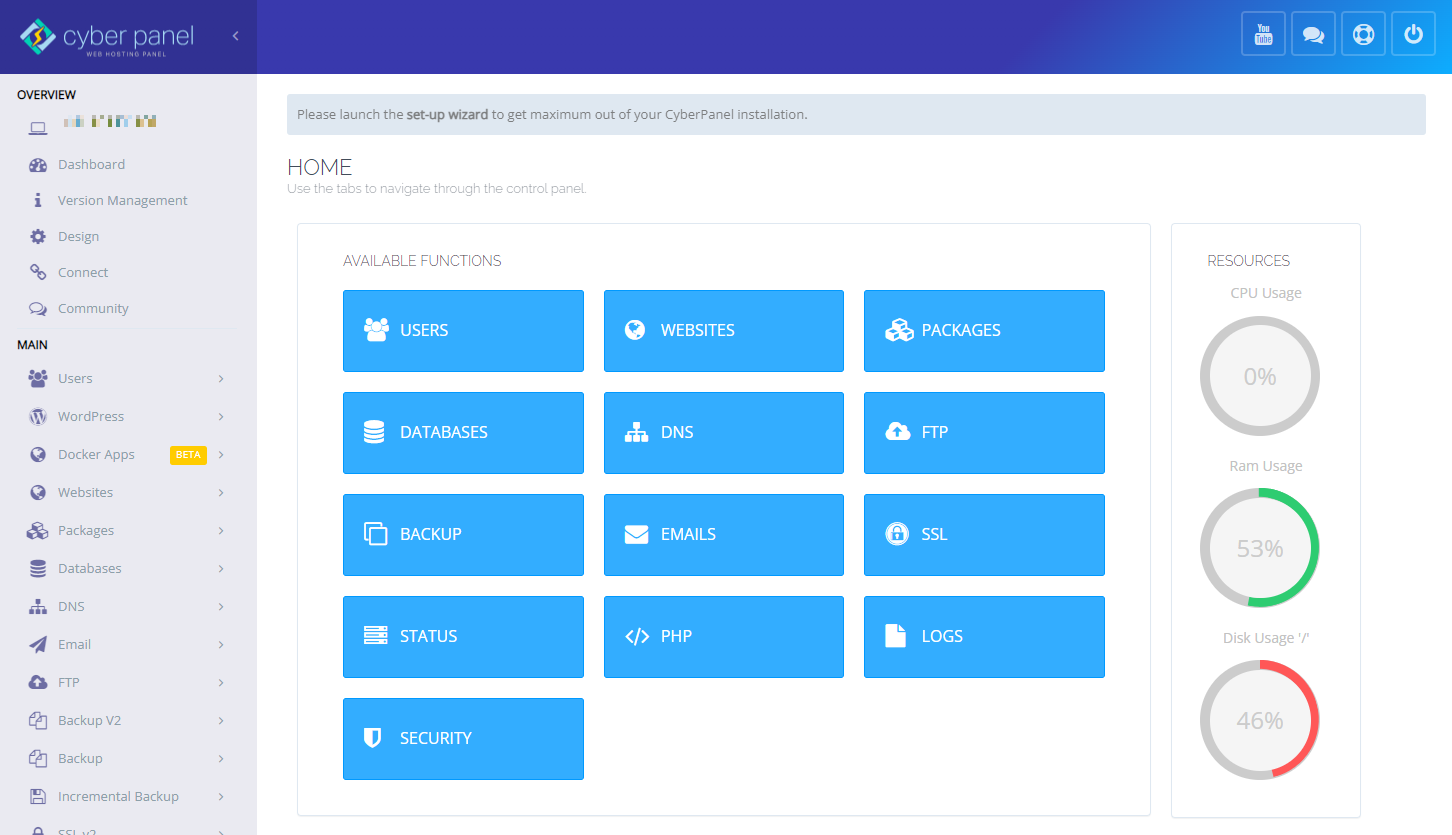Viewport: 1452px width, 835px height.
Task: Expand the Packages sidebar submenu chevron
Action: coord(221,531)
